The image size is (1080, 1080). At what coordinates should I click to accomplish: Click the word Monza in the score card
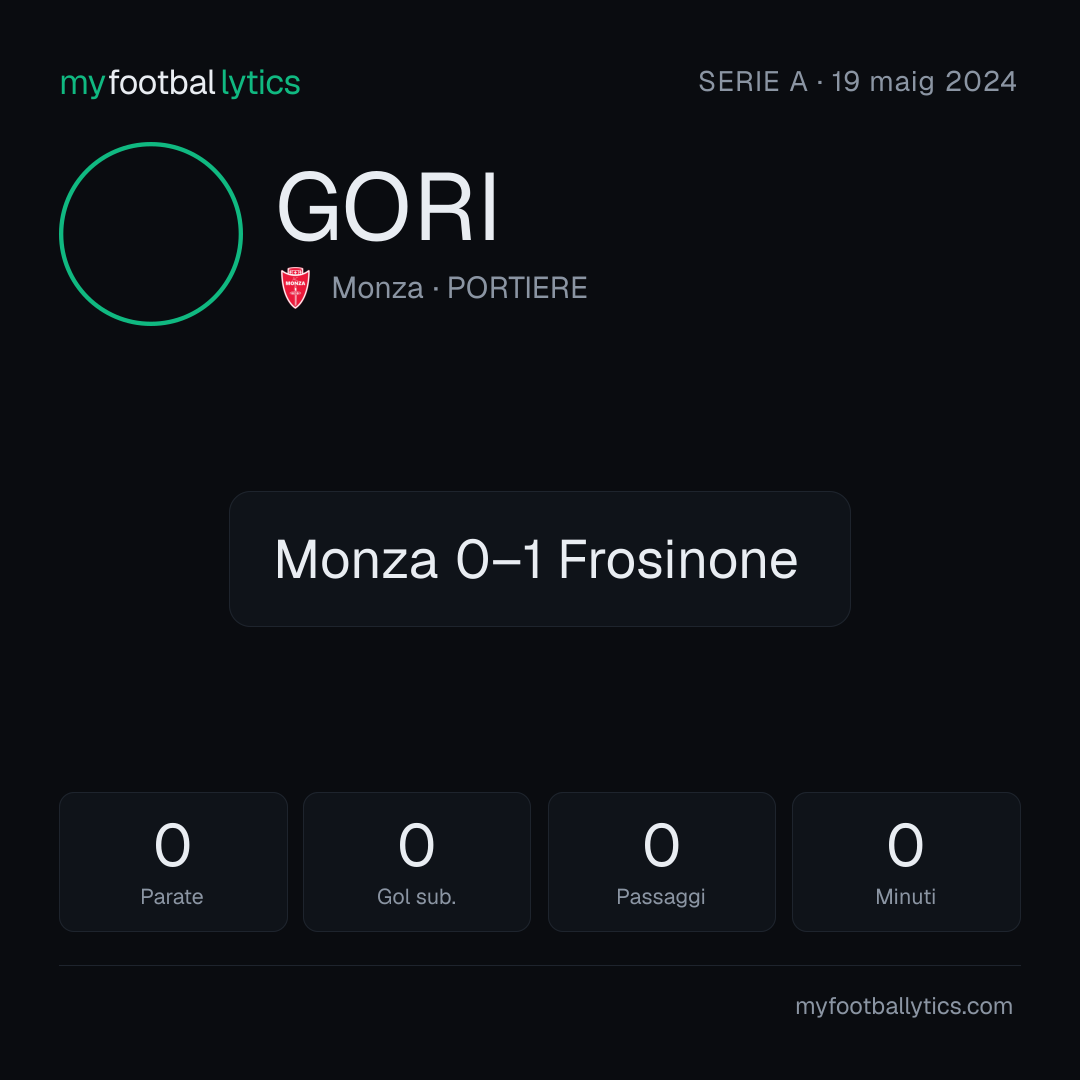click(356, 559)
